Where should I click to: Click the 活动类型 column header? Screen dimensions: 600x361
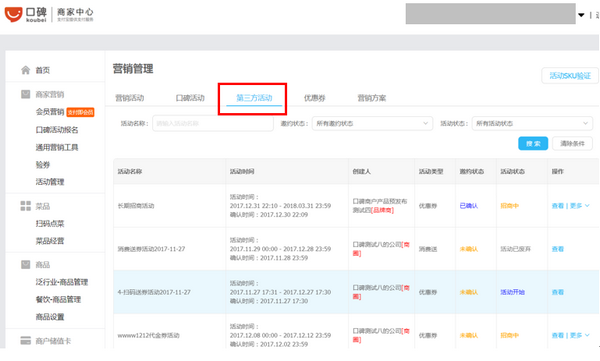431,172
